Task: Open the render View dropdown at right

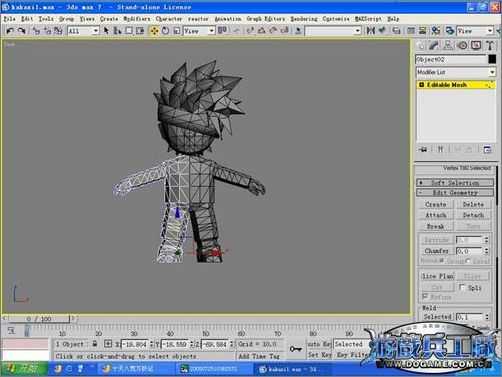Action: (475, 31)
